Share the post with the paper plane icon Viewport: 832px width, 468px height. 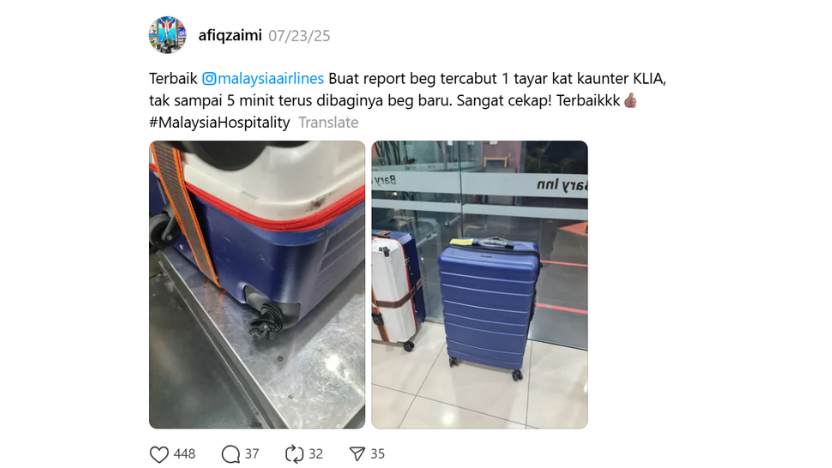click(x=357, y=454)
